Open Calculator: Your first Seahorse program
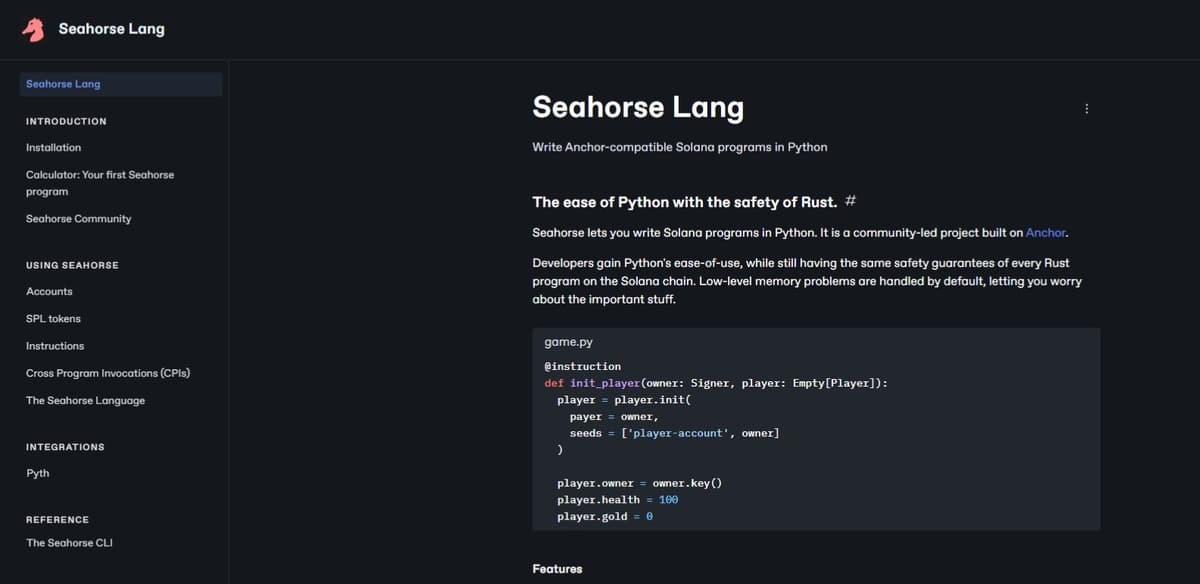Viewport: 1200px width, 584px height. (100, 183)
